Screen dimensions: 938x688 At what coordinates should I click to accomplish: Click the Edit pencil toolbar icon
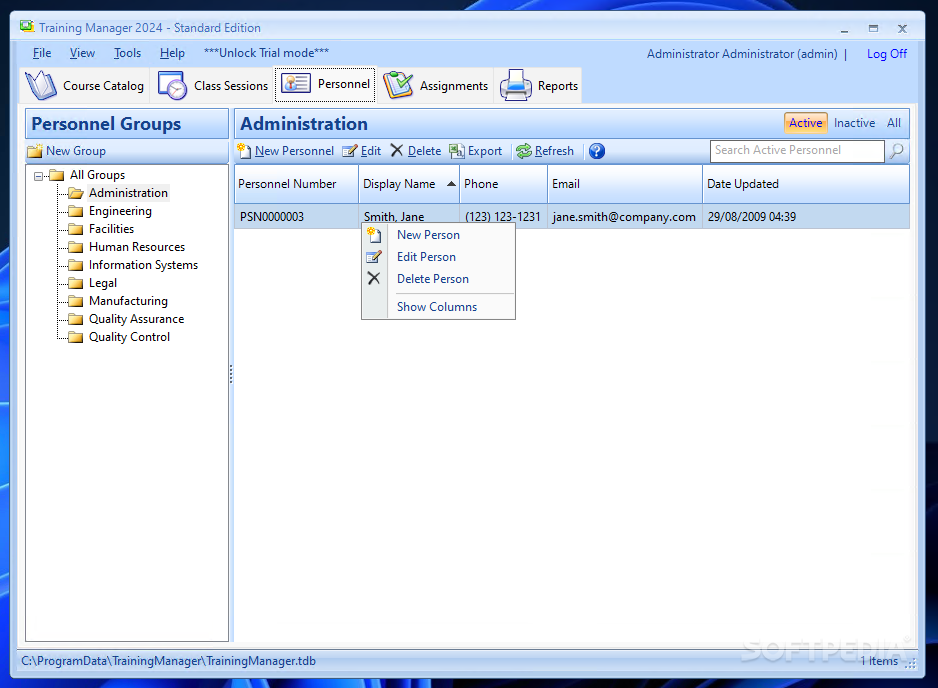[x=350, y=151]
